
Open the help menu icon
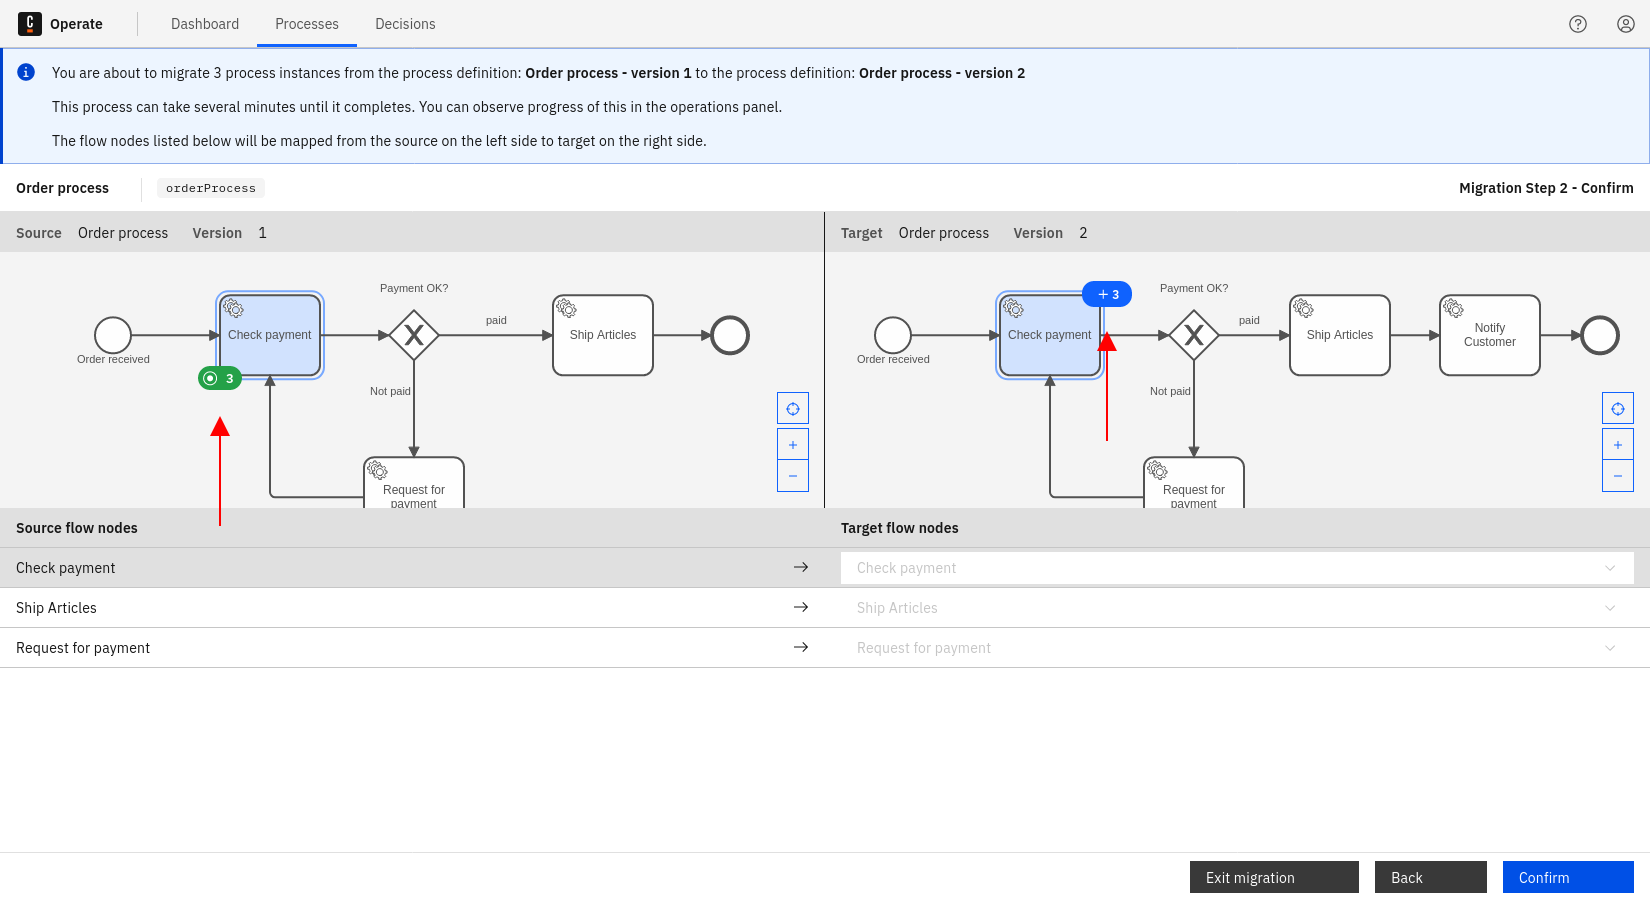click(x=1578, y=23)
